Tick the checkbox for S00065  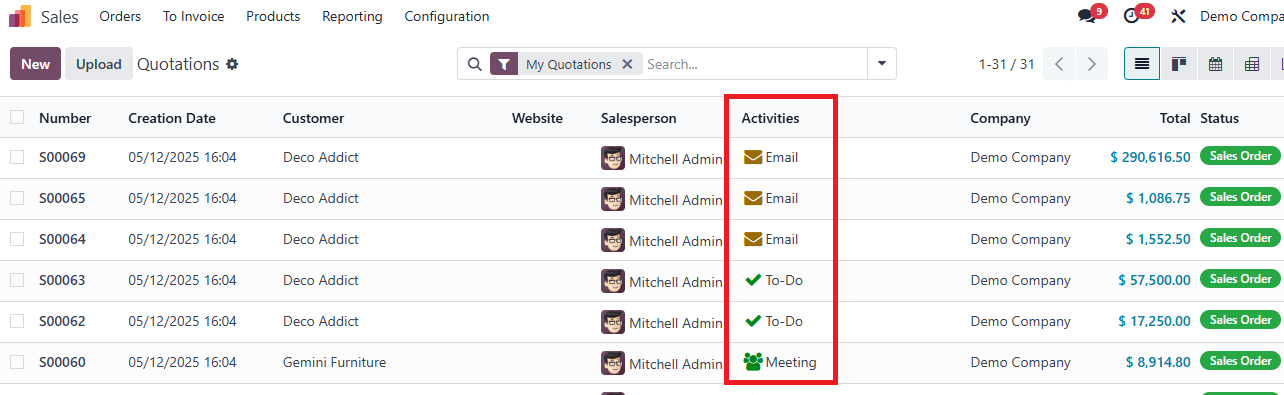pyautogui.click(x=17, y=198)
